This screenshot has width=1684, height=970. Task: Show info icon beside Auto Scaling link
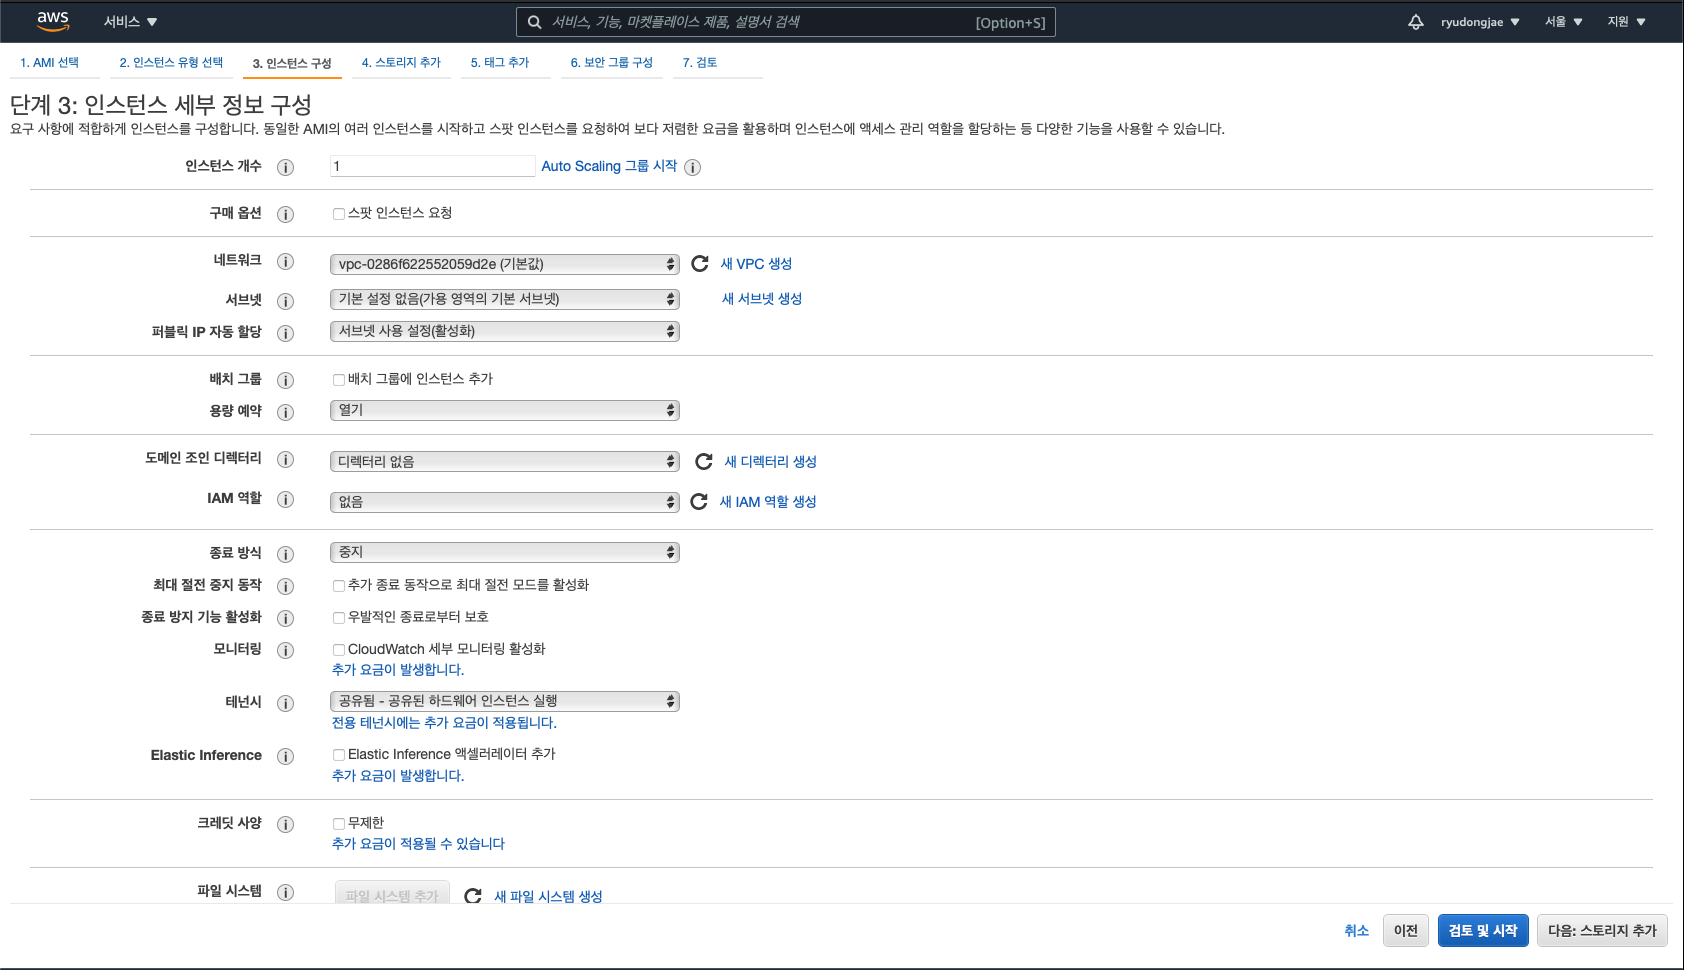pyautogui.click(x=693, y=167)
